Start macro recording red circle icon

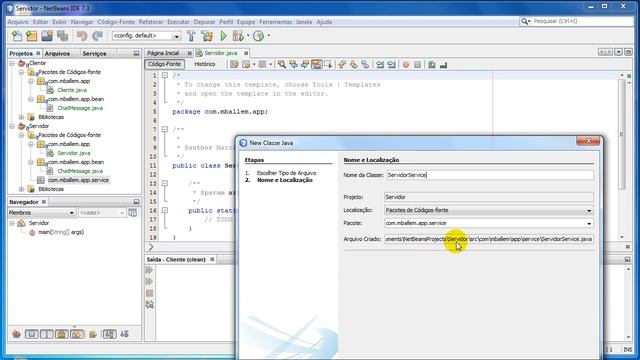(406, 64)
